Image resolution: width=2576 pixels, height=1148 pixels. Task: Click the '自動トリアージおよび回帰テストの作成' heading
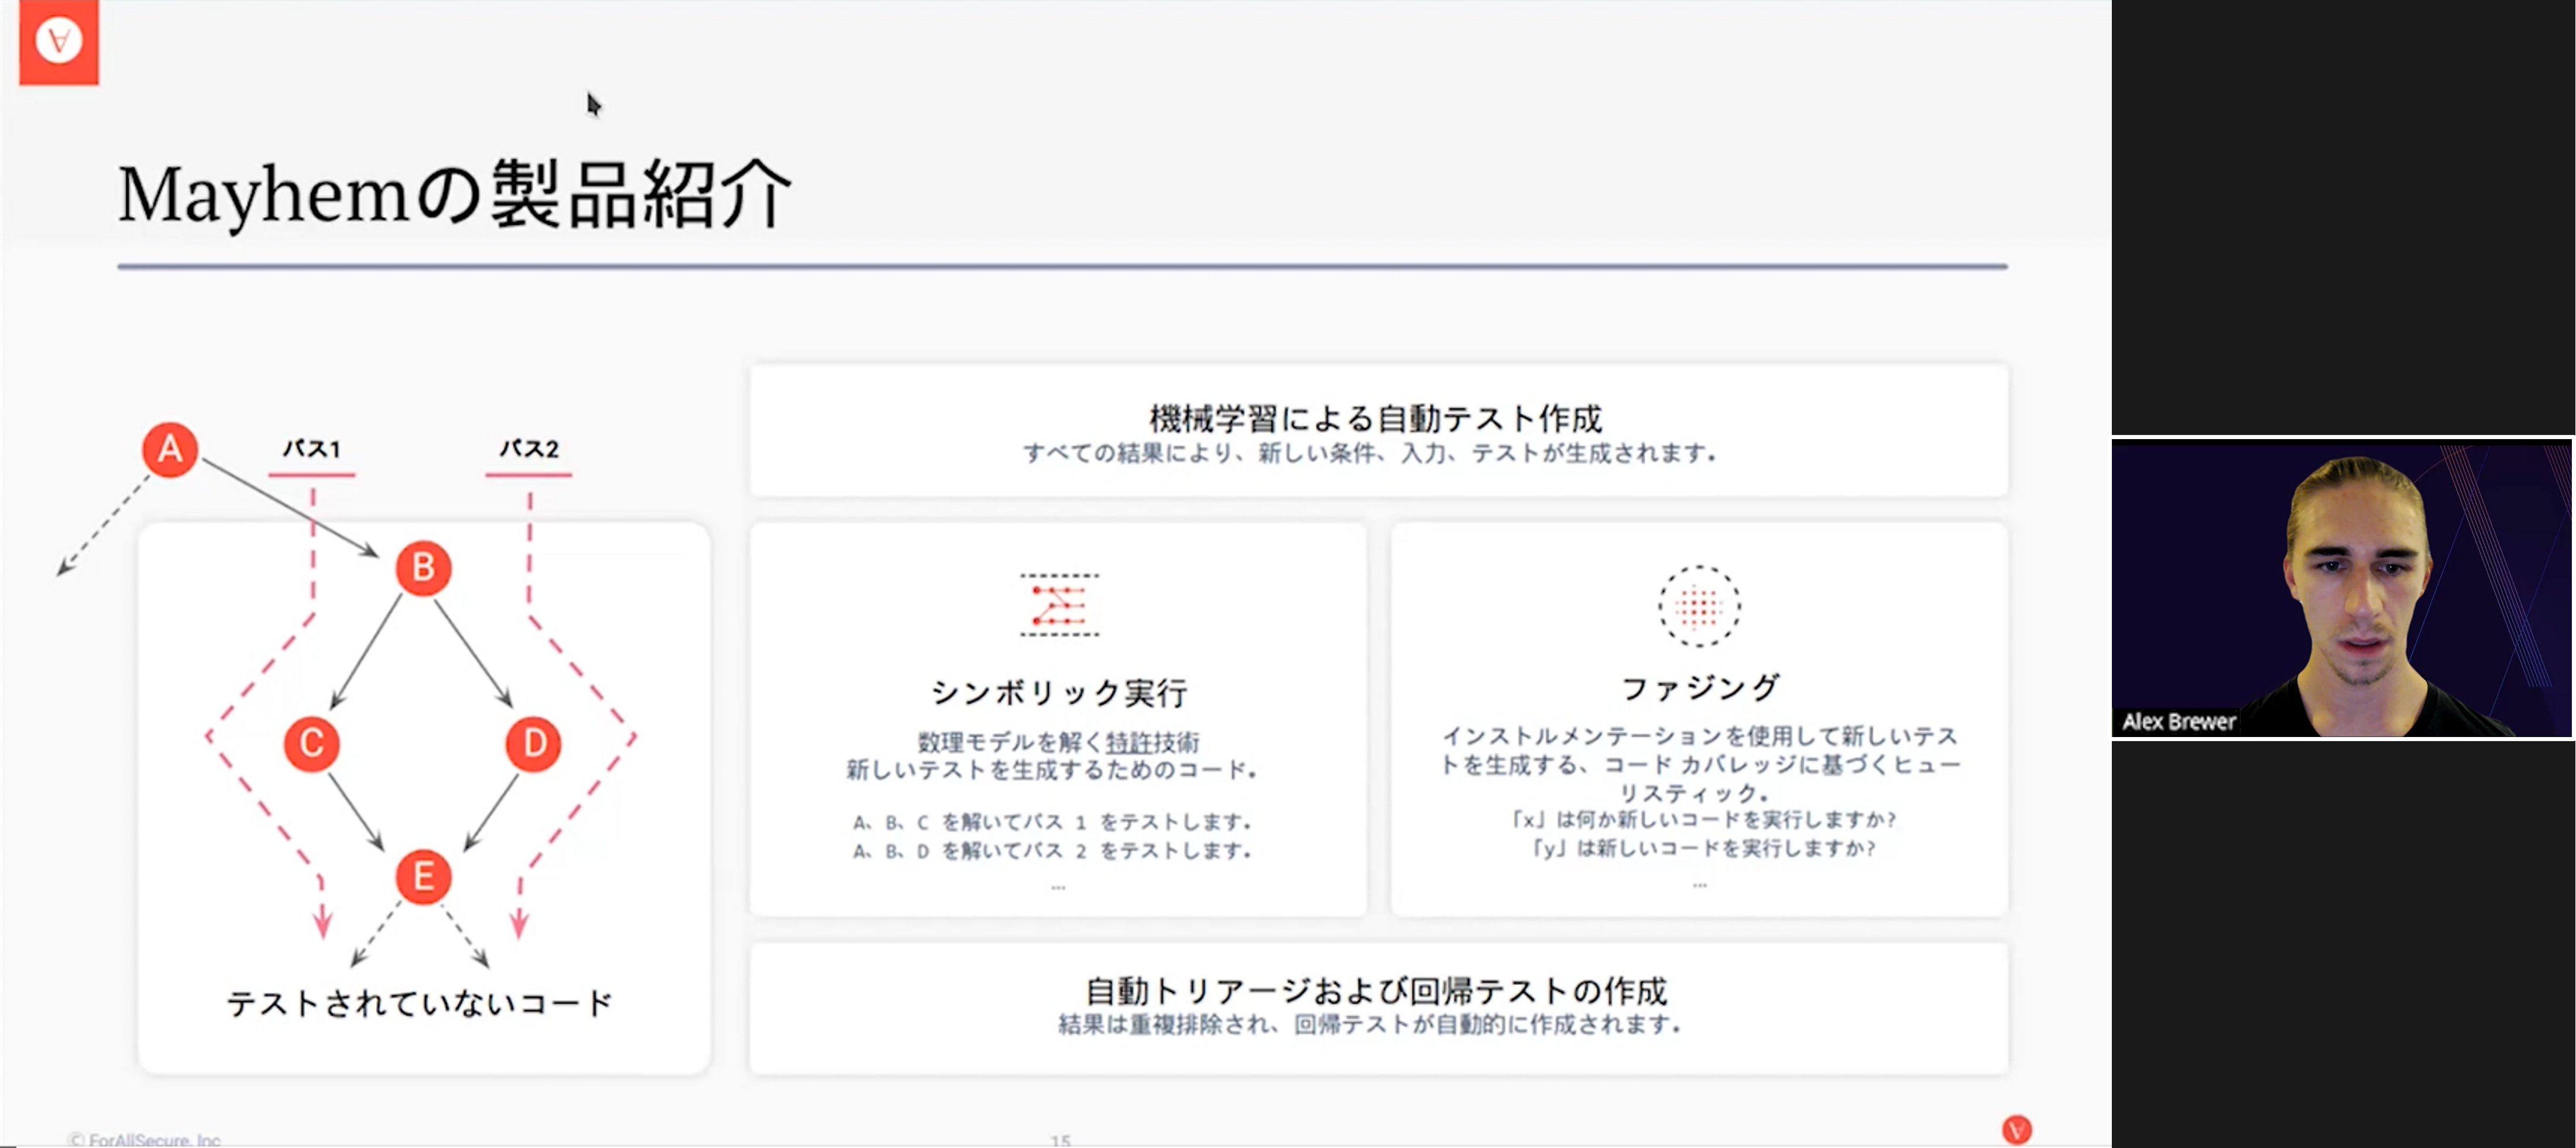tap(1377, 991)
